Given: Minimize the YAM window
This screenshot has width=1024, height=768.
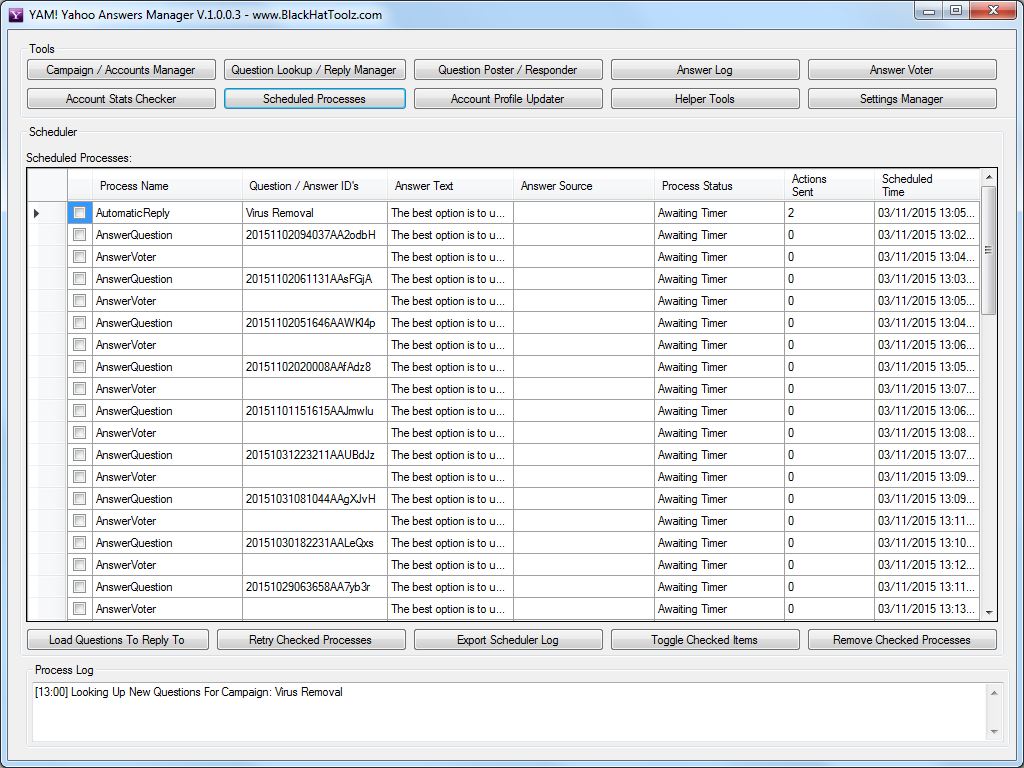Looking at the screenshot, I should point(929,11).
